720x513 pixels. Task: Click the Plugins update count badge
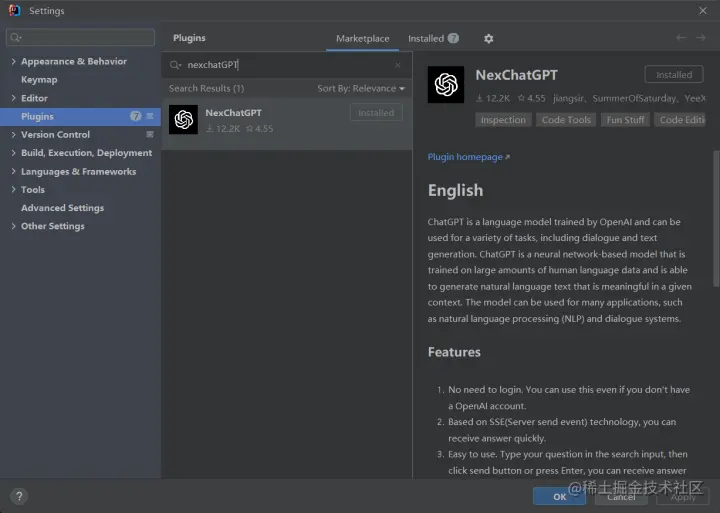(135, 116)
